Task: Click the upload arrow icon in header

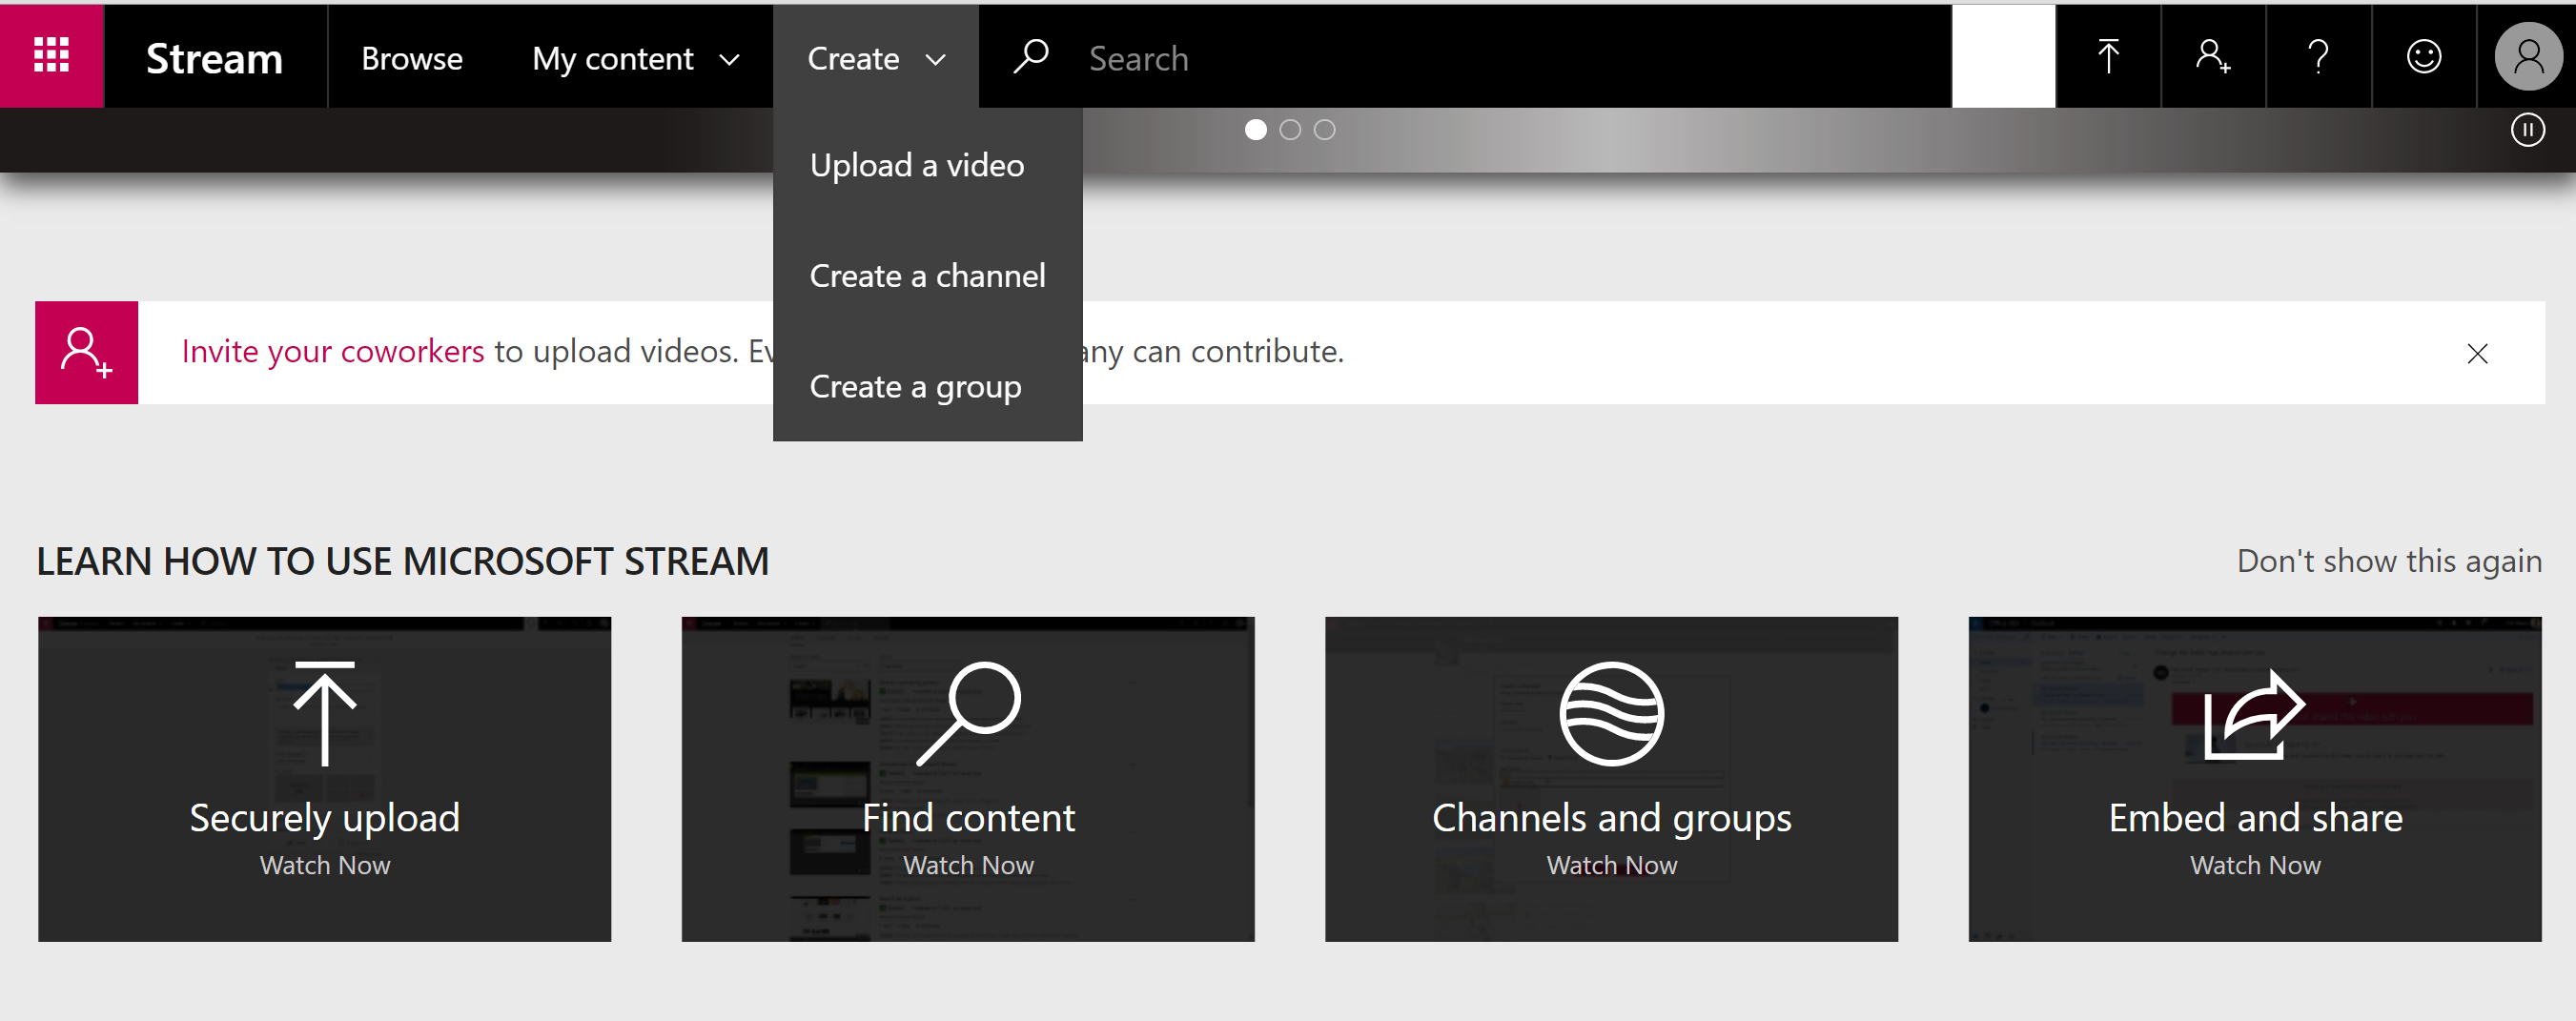Action: point(2108,56)
